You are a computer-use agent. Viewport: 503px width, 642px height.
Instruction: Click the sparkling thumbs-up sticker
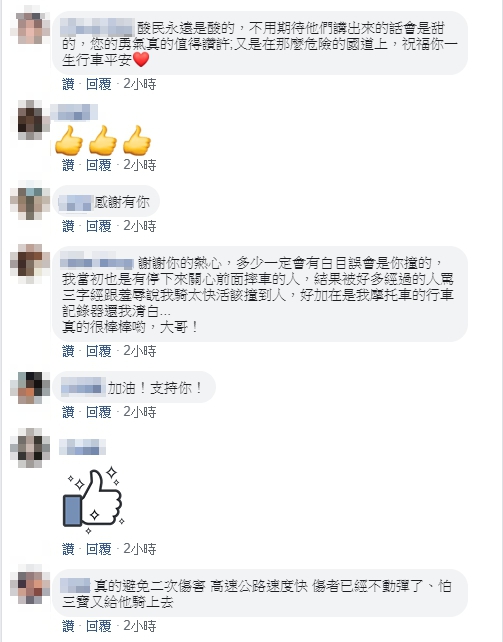[x=93, y=500]
